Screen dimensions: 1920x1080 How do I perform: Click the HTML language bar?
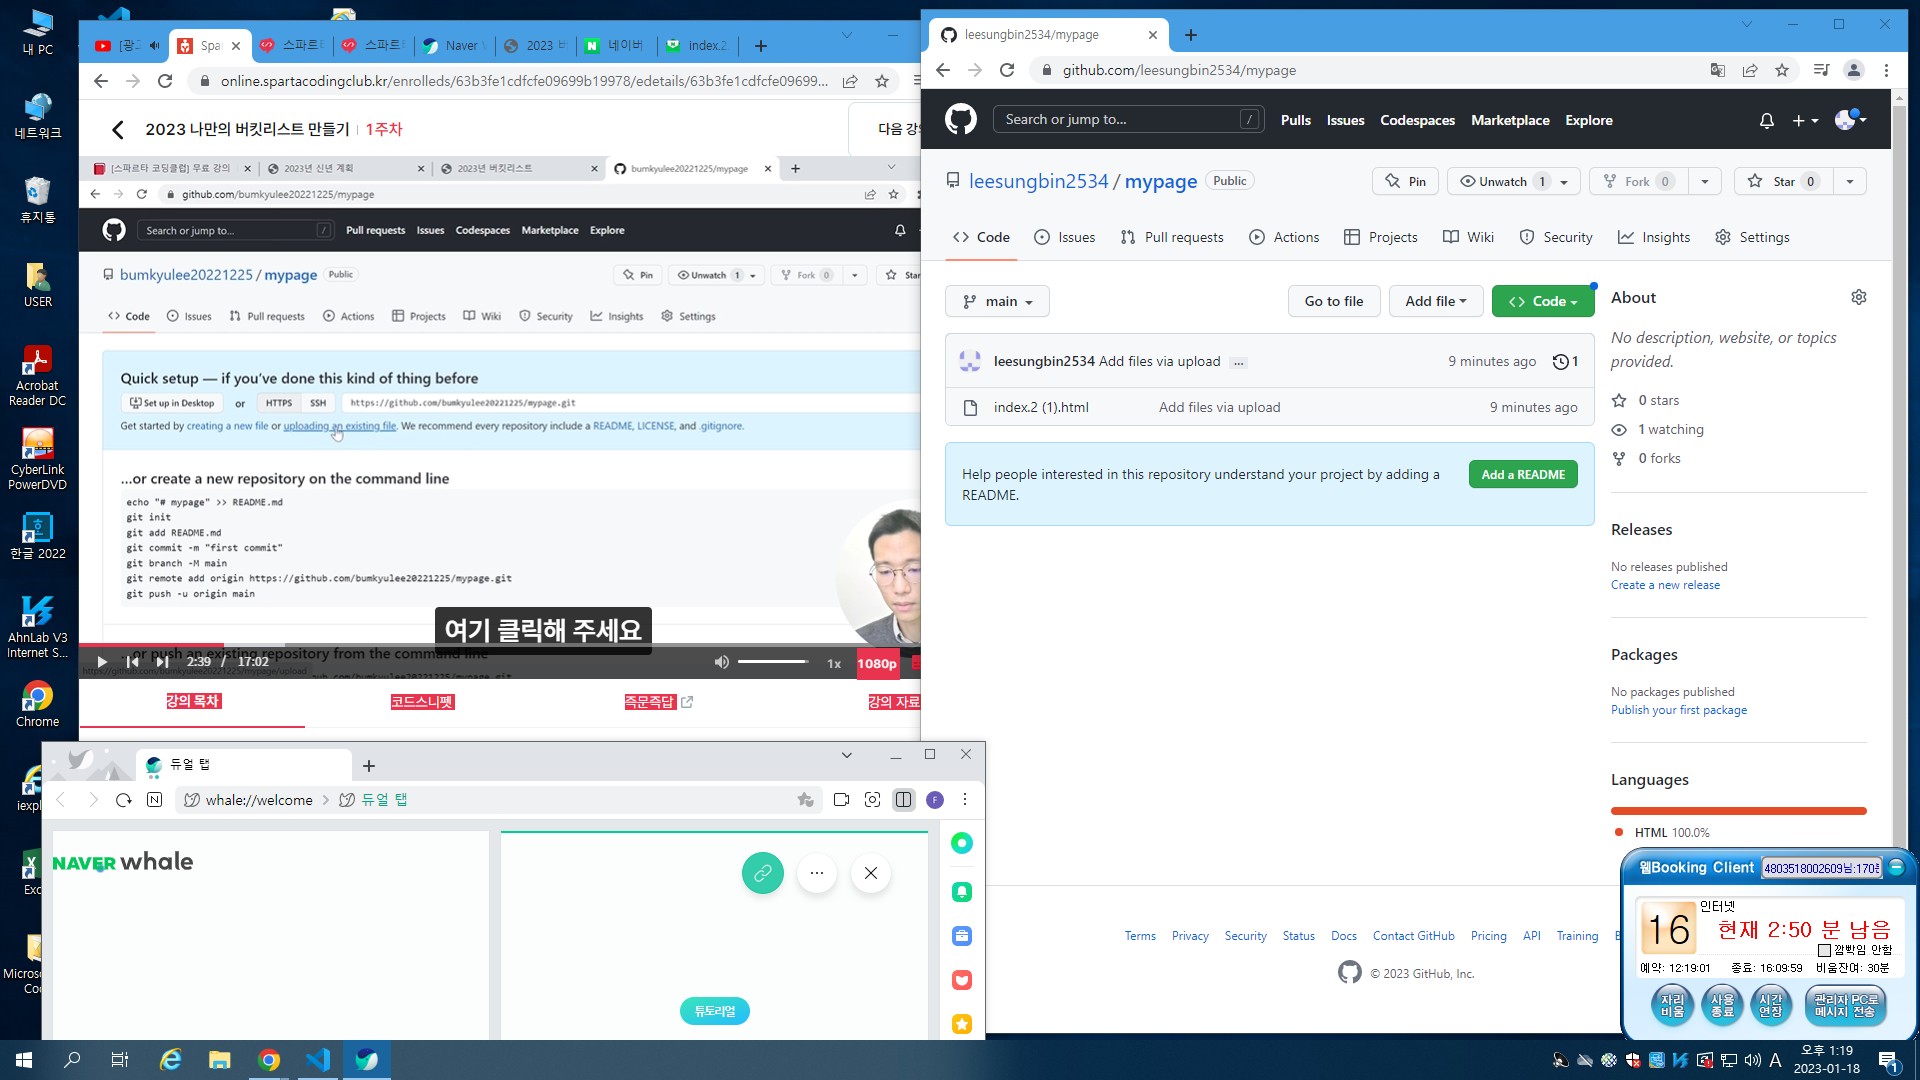pyautogui.click(x=1739, y=810)
